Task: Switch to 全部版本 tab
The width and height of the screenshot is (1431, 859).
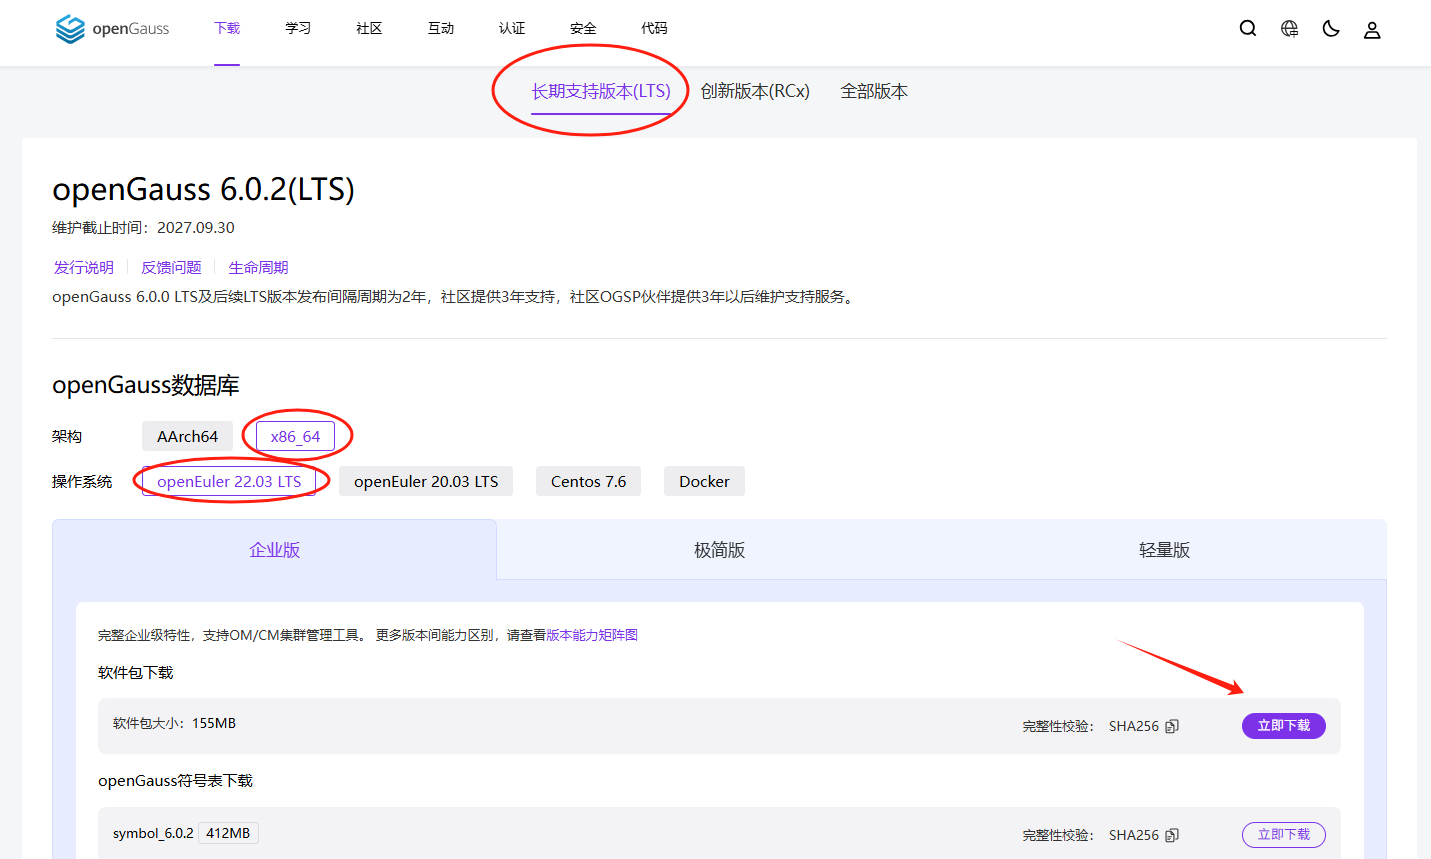Action: coord(874,91)
